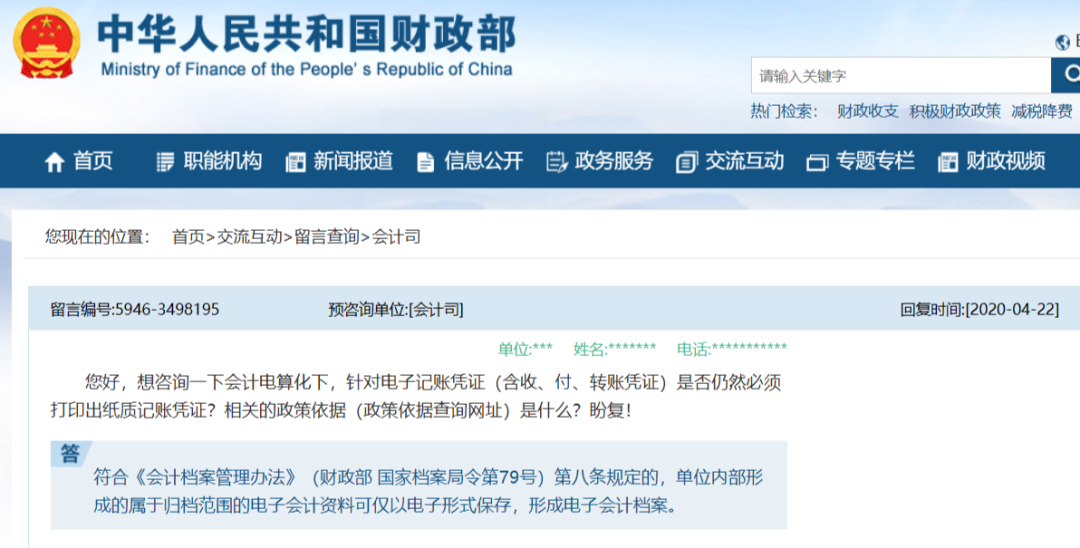The image size is (1080, 548).
Task: Click the search magnifier button
Action: pyautogui.click(x=1066, y=75)
